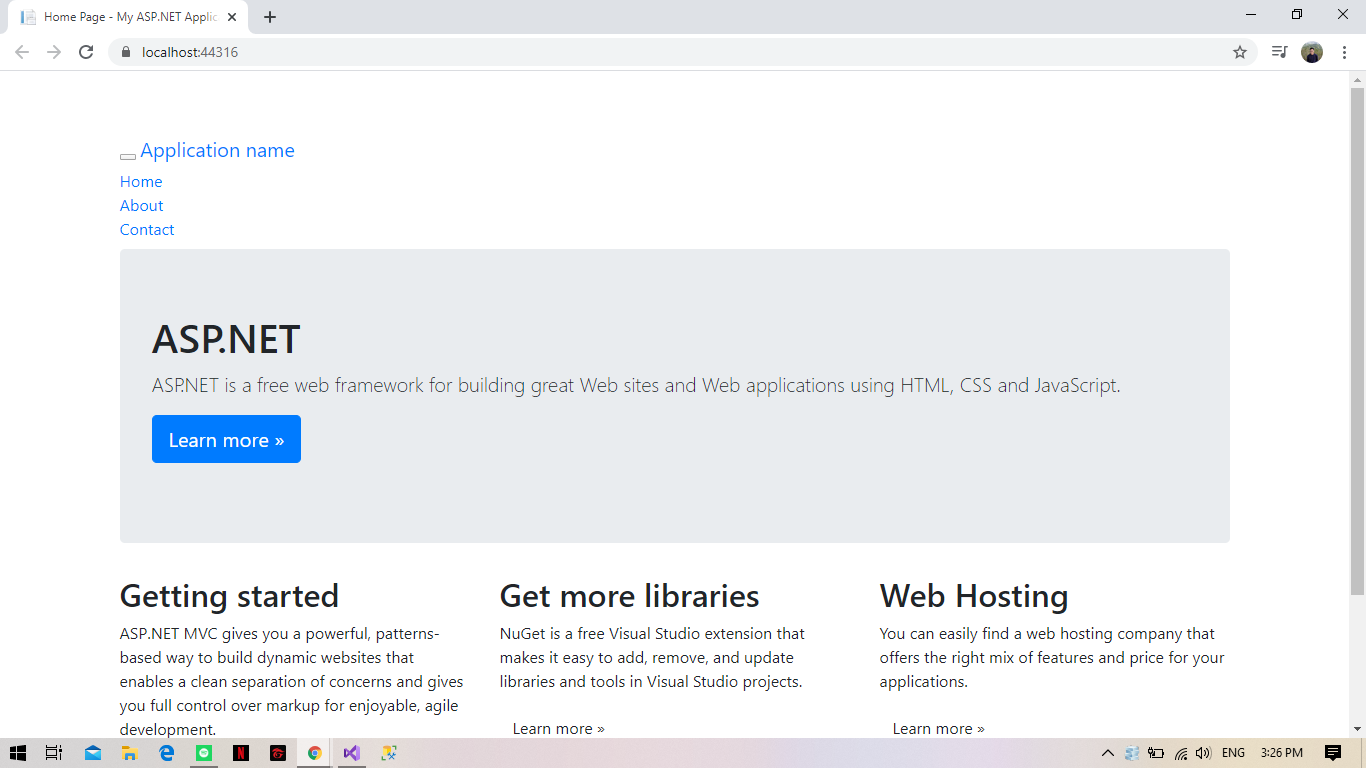Viewport: 1366px width, 768px height.
Task: Open File Explorer from the taskbar
Action: pyautogui.click(x=130, y=753)
